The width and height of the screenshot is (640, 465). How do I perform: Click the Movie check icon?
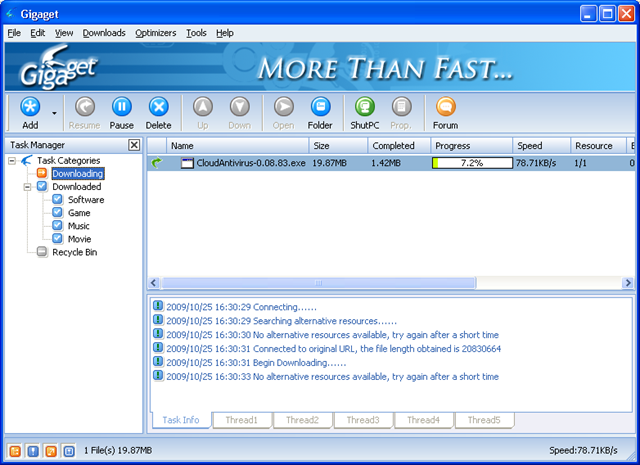pyautogui.click(x=58, y=238)
